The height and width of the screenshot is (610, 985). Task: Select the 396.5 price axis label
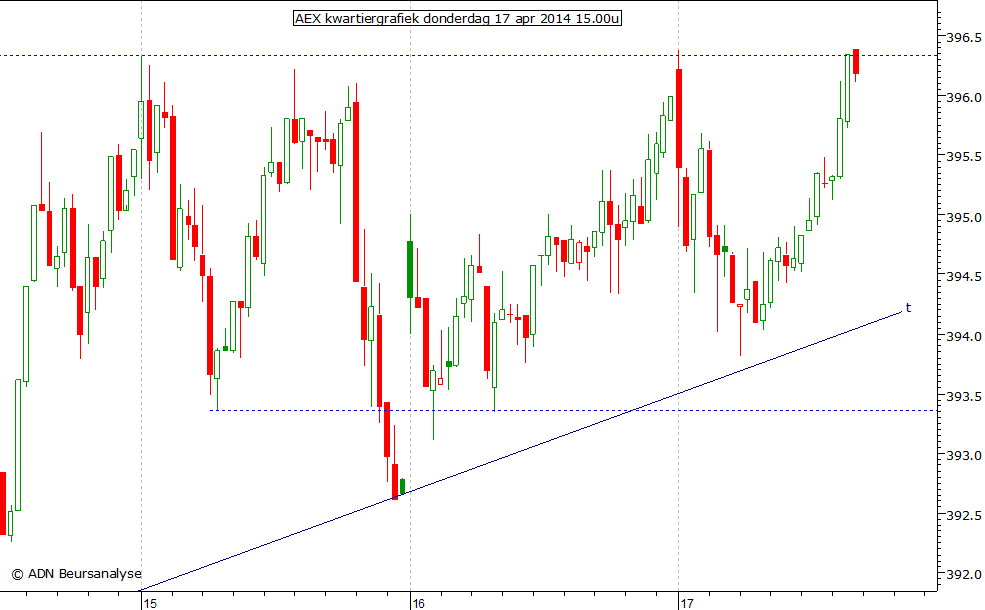click(964, 38)
